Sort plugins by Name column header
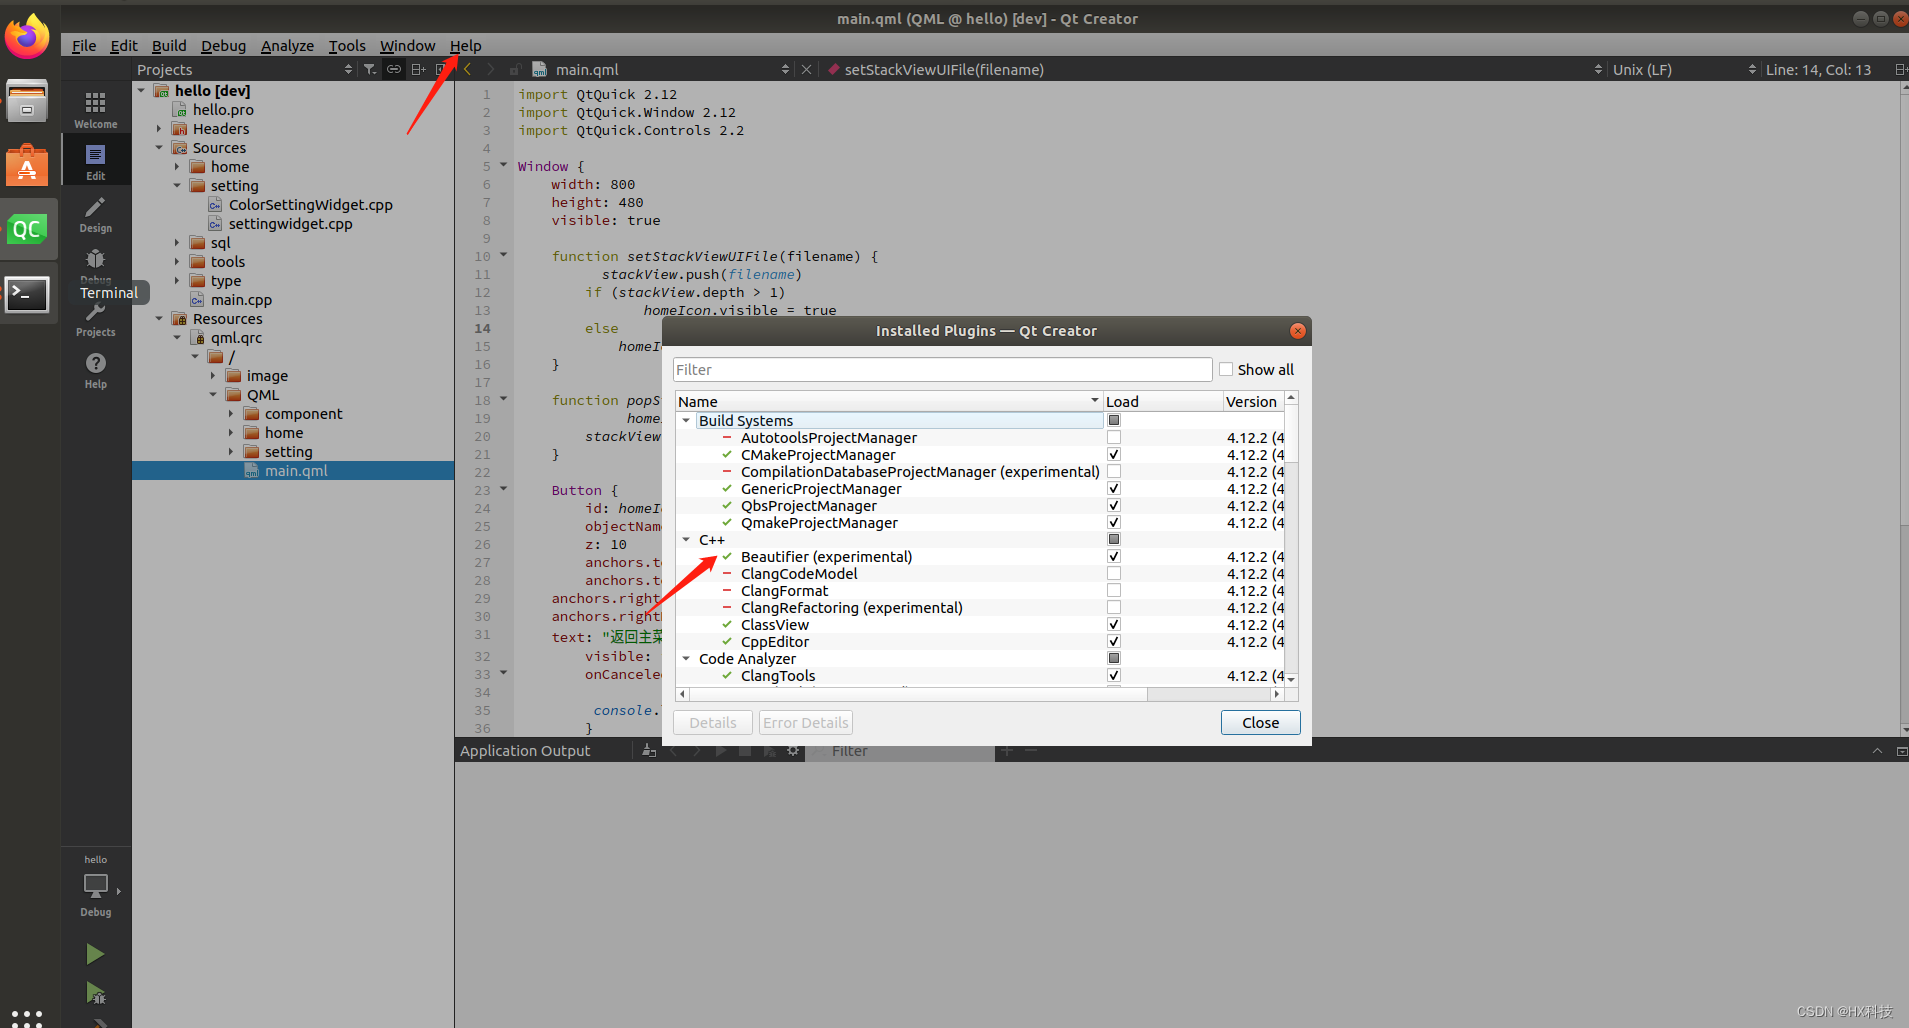Viewport: 1909px width, 1028px height. tap(889, 402)
